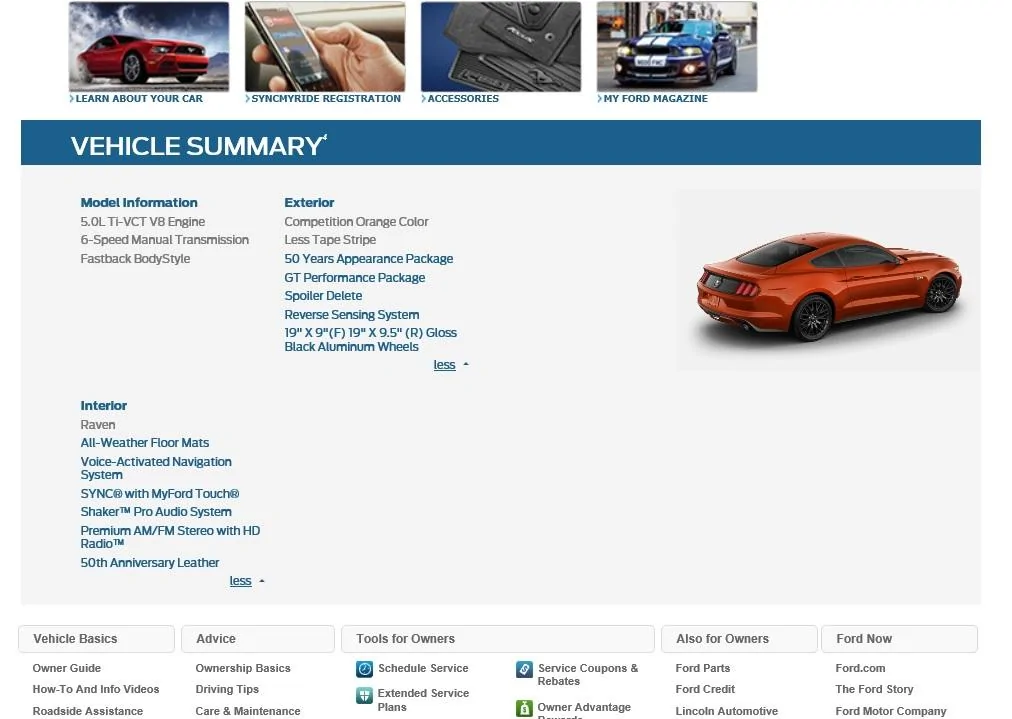This screenshot has width=1012, height=719.
Task: Click Extended Service Plans text link
Action: coord(423,700)
